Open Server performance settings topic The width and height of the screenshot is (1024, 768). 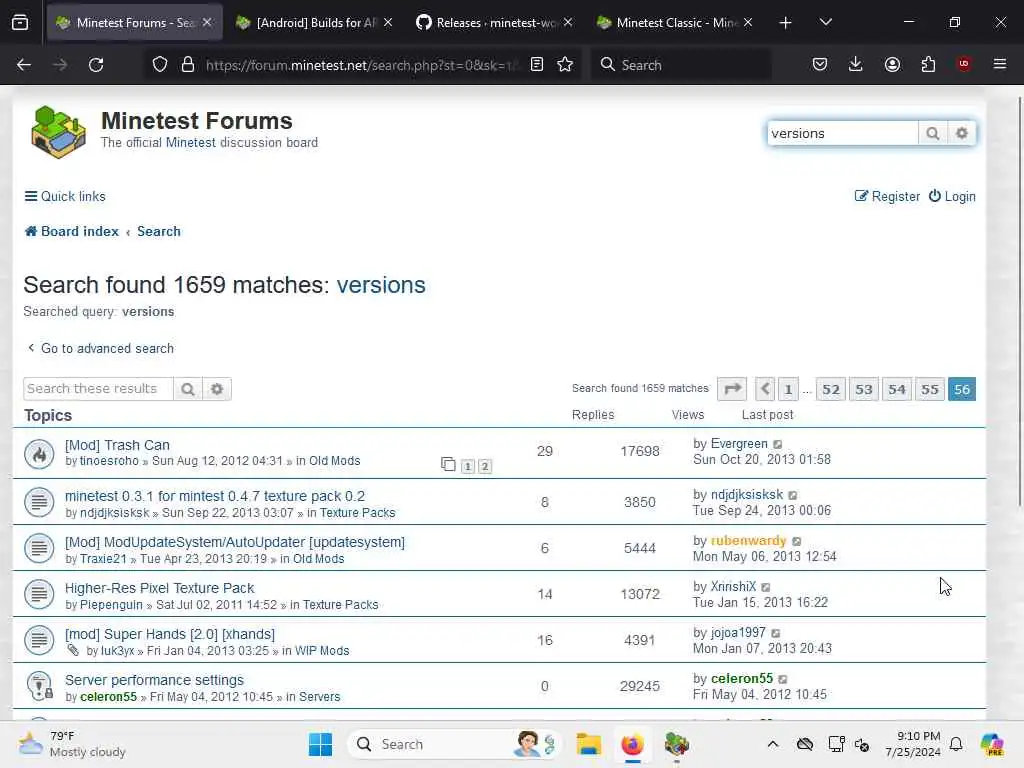[154, 680]
